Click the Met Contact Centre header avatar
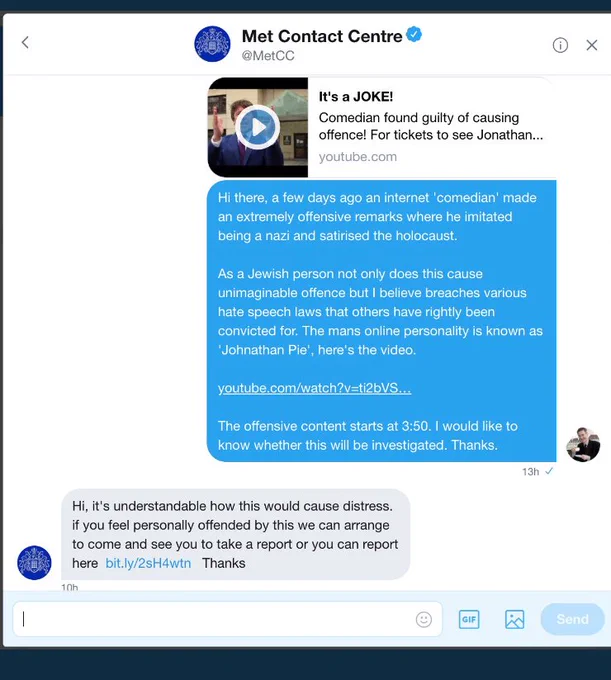Screen dimensions: 611x680 pos(212,44)
